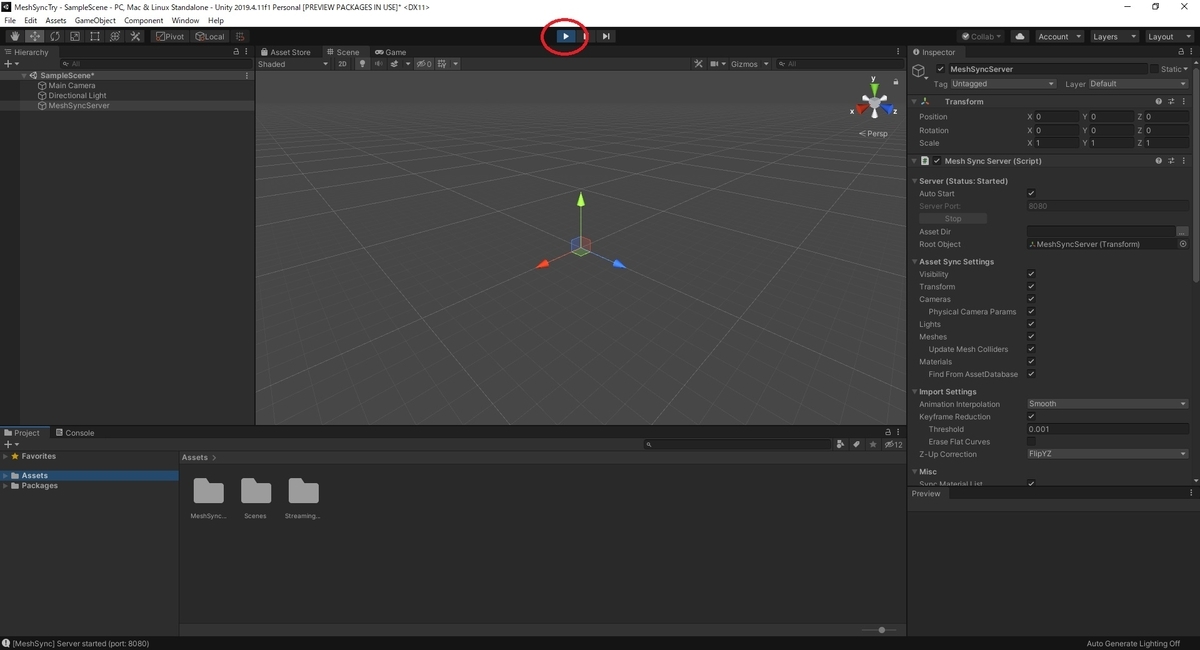The width and height of the screenshot is (1200, 650).
Task: Lock the Hierarchy panel
Action: point(236,52)
